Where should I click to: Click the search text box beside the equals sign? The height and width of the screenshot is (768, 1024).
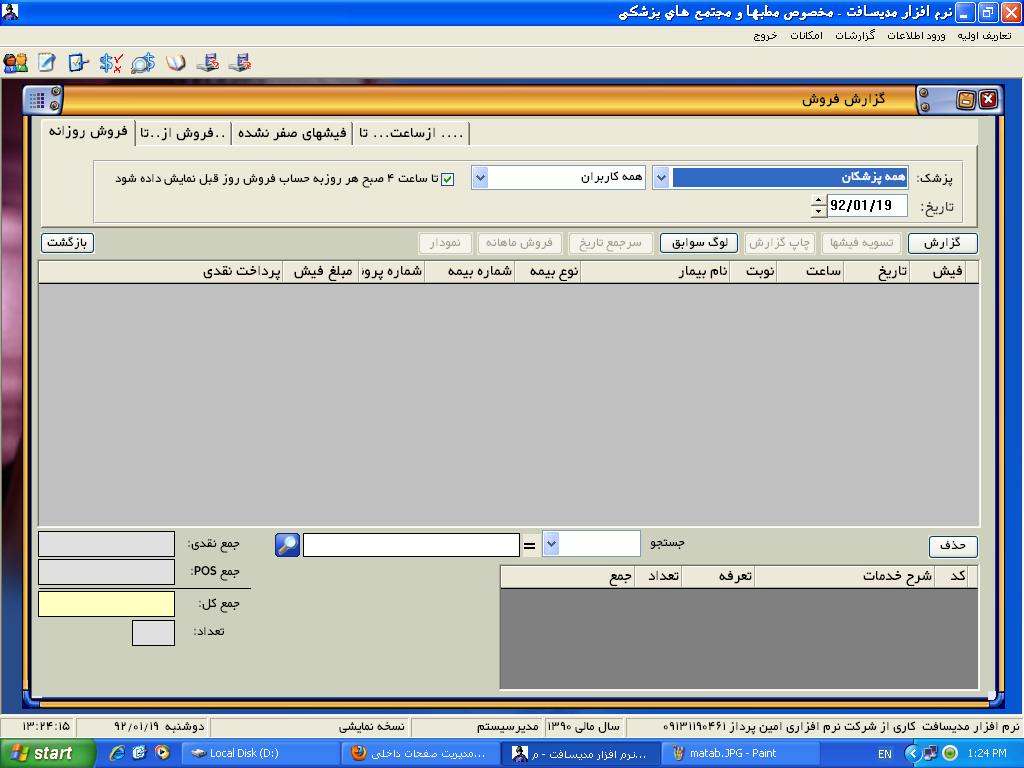tap(411, 545)
